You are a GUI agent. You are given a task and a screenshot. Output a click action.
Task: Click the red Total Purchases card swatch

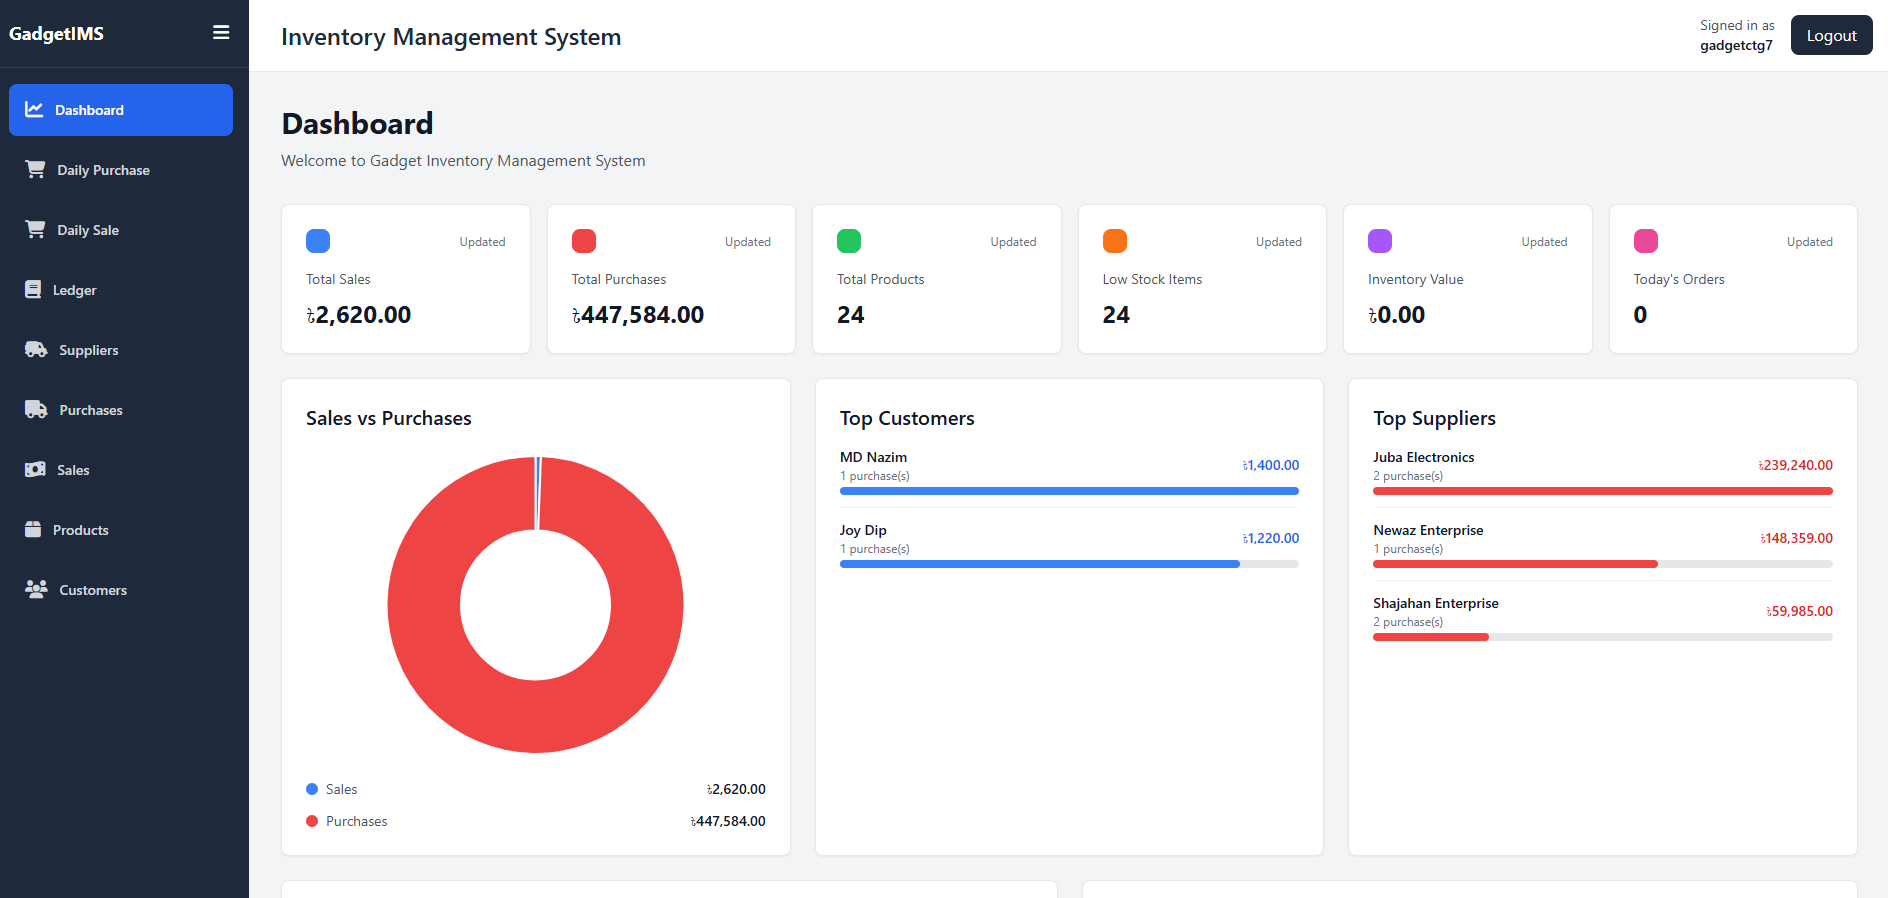[584, 241]
